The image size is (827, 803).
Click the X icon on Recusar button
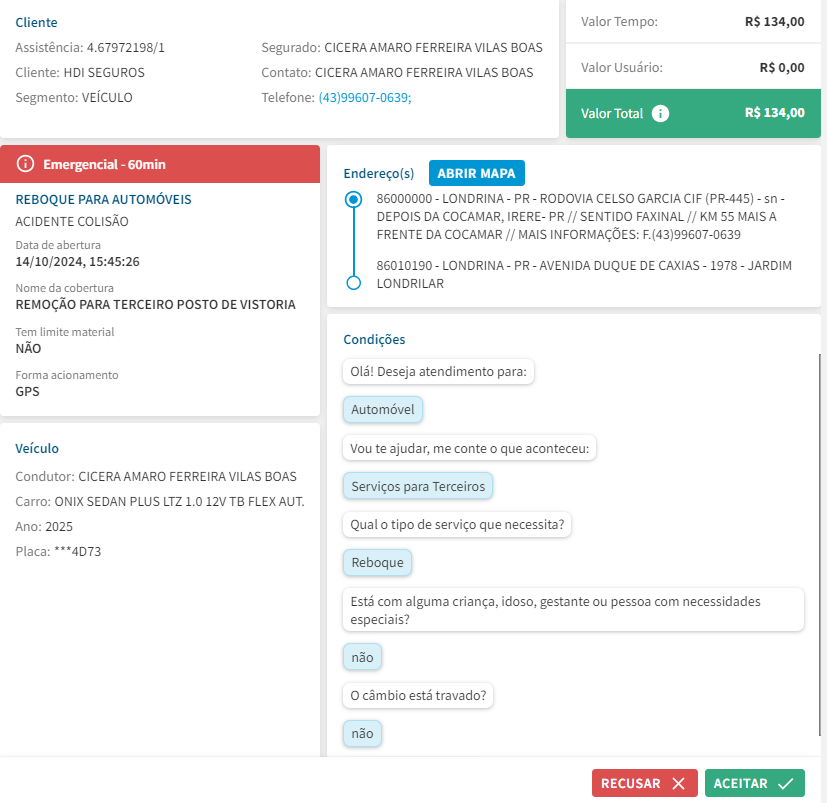tap(679, 783)
